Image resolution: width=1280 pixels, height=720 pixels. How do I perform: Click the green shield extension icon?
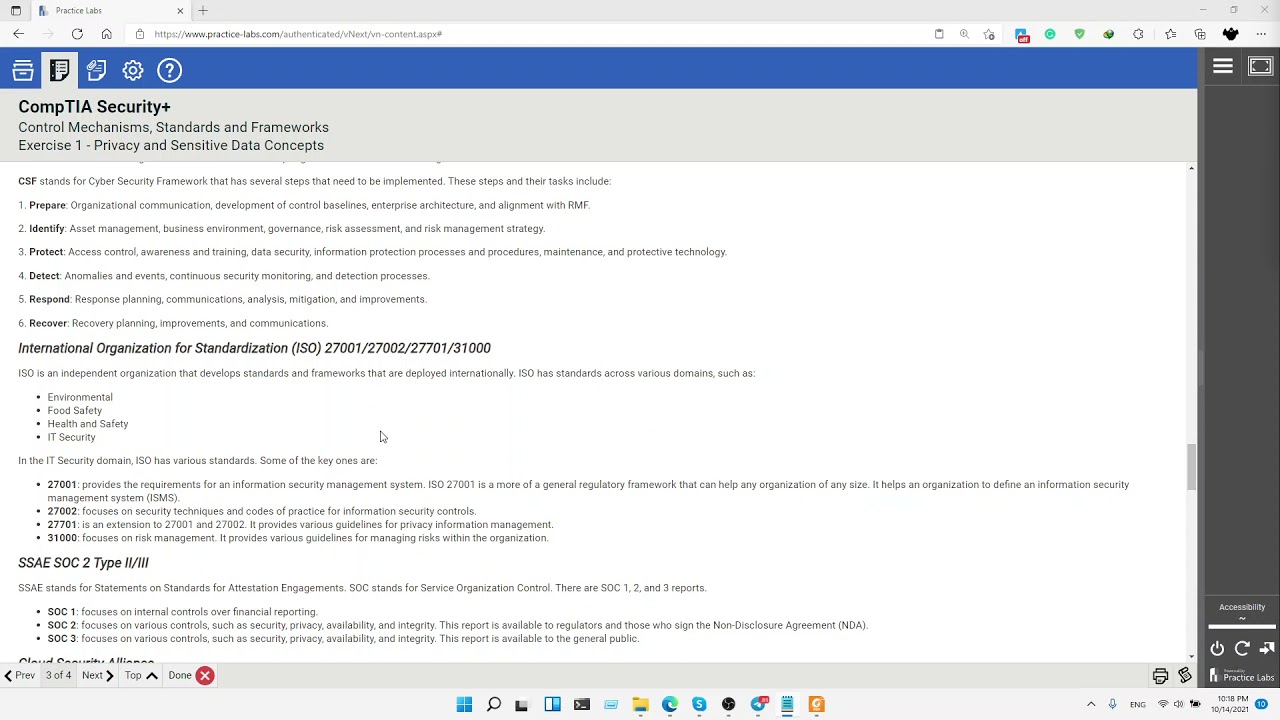coord(1079,34)
